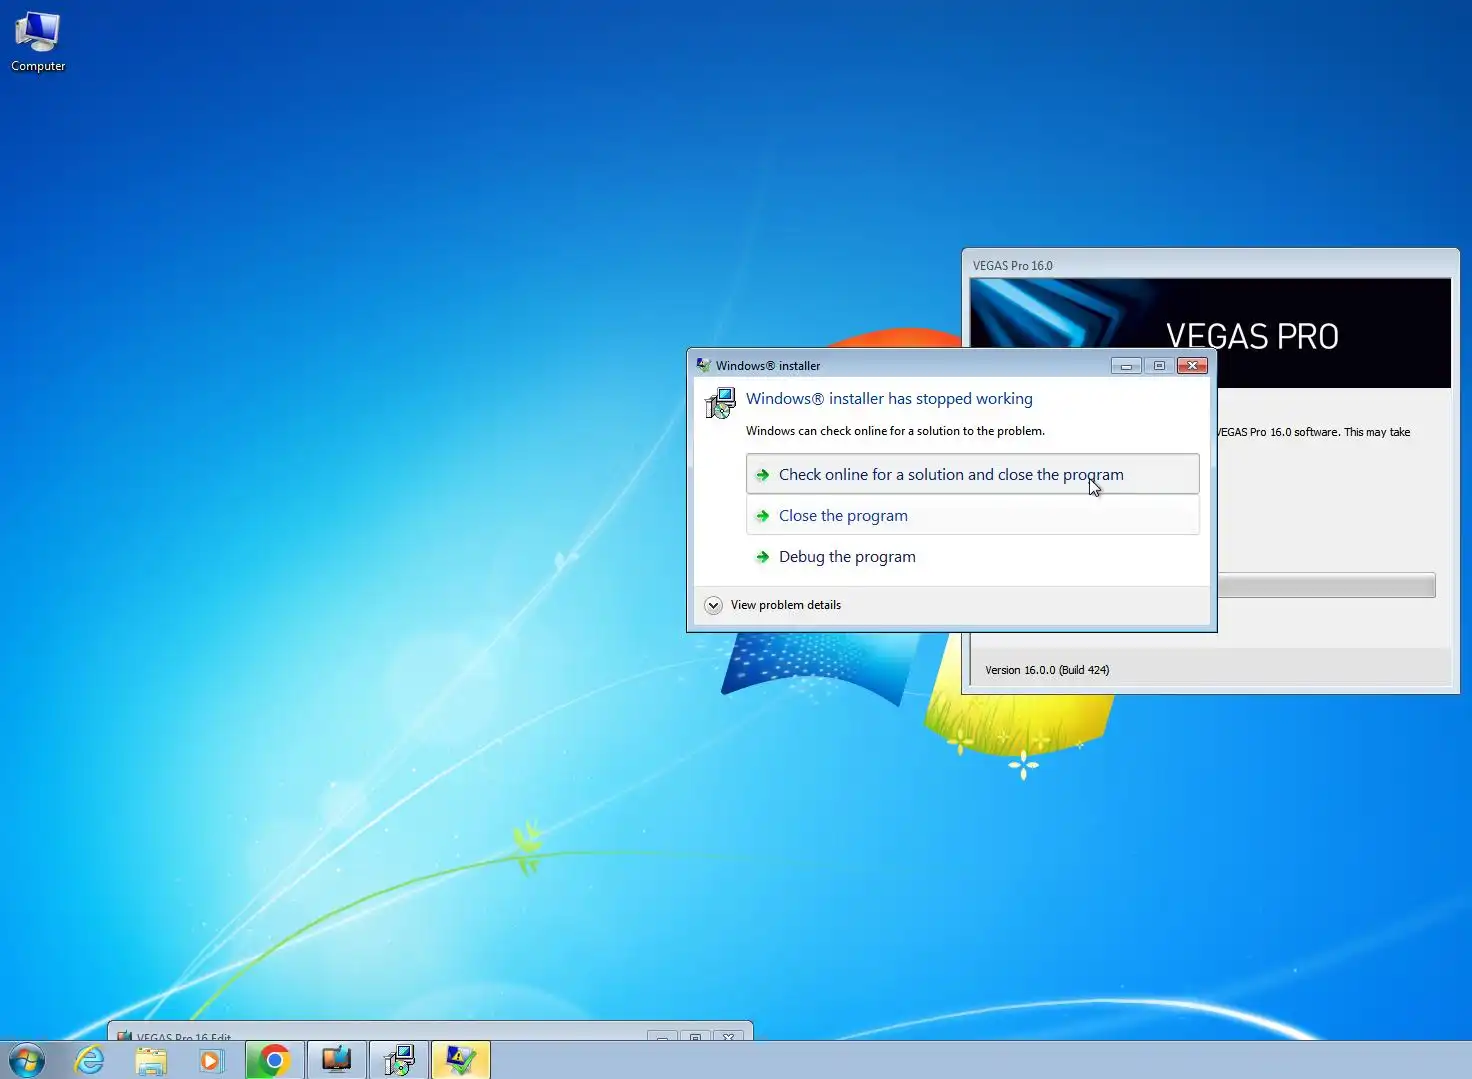Switch to the warning checkmark taskbar icon
The height and width of the screenshot is (1079, 1472).
(461, 1060)
